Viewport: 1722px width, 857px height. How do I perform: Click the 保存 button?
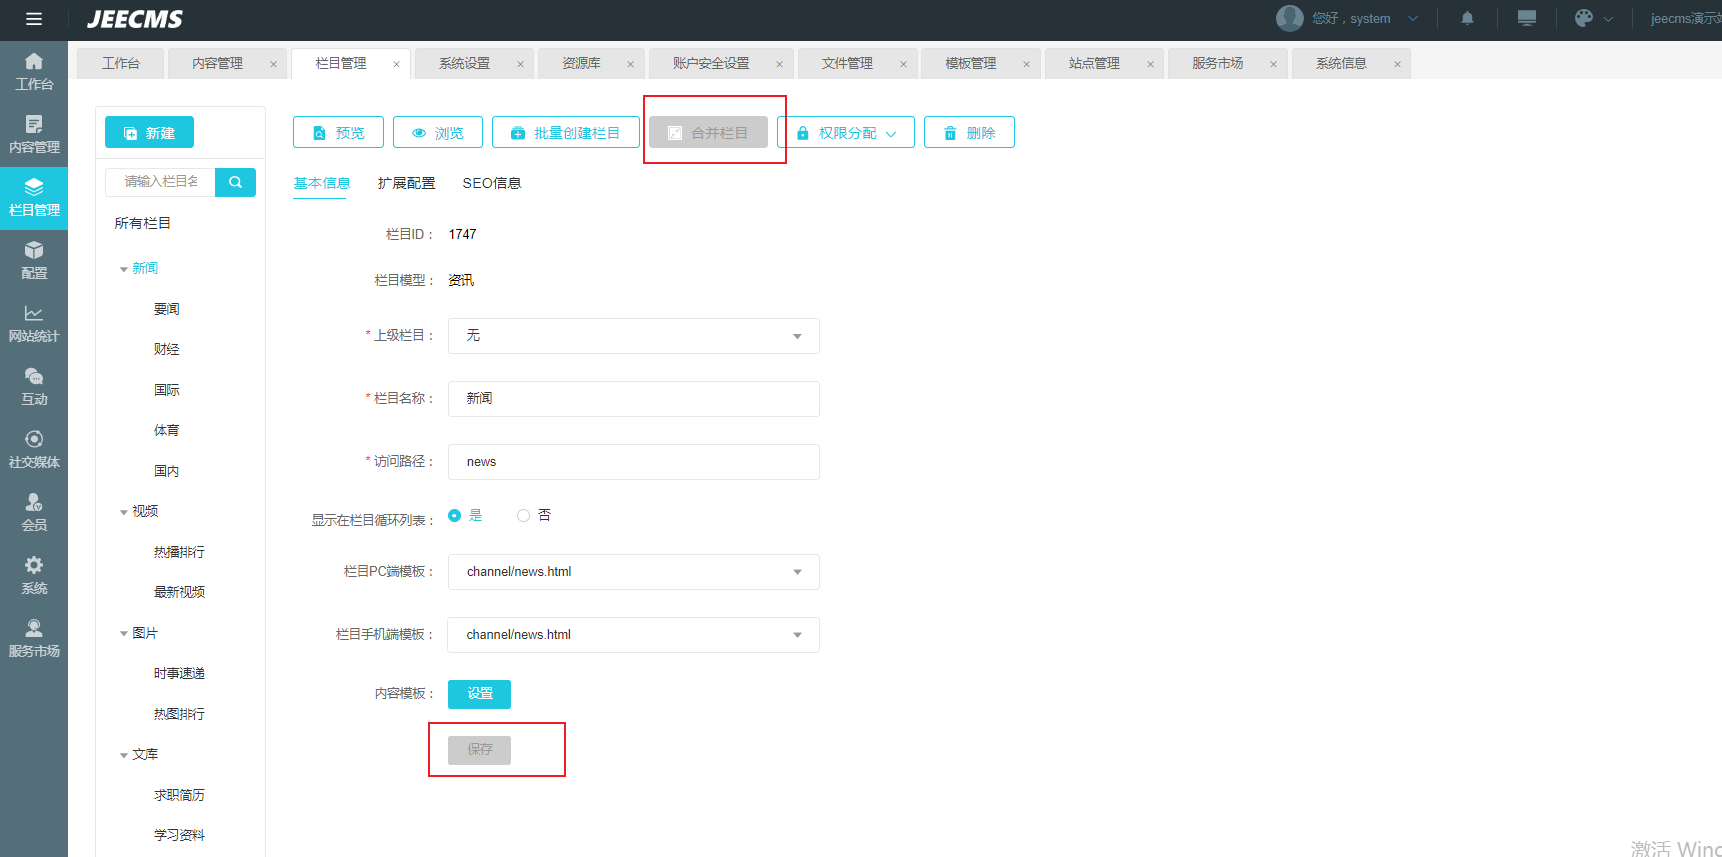(479, 750)
